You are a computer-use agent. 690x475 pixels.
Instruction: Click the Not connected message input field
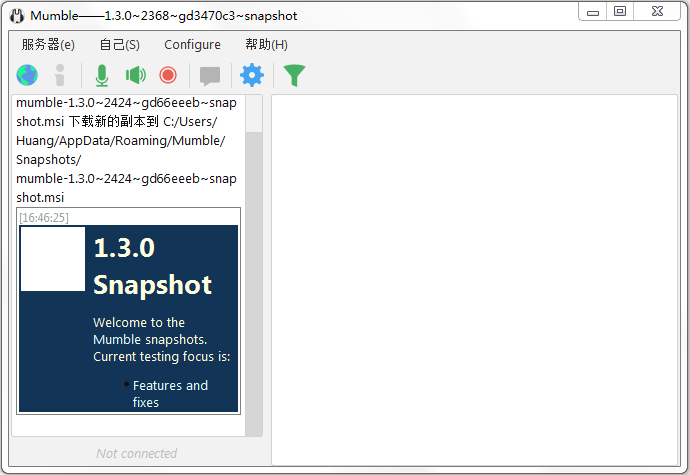point(136,453)
